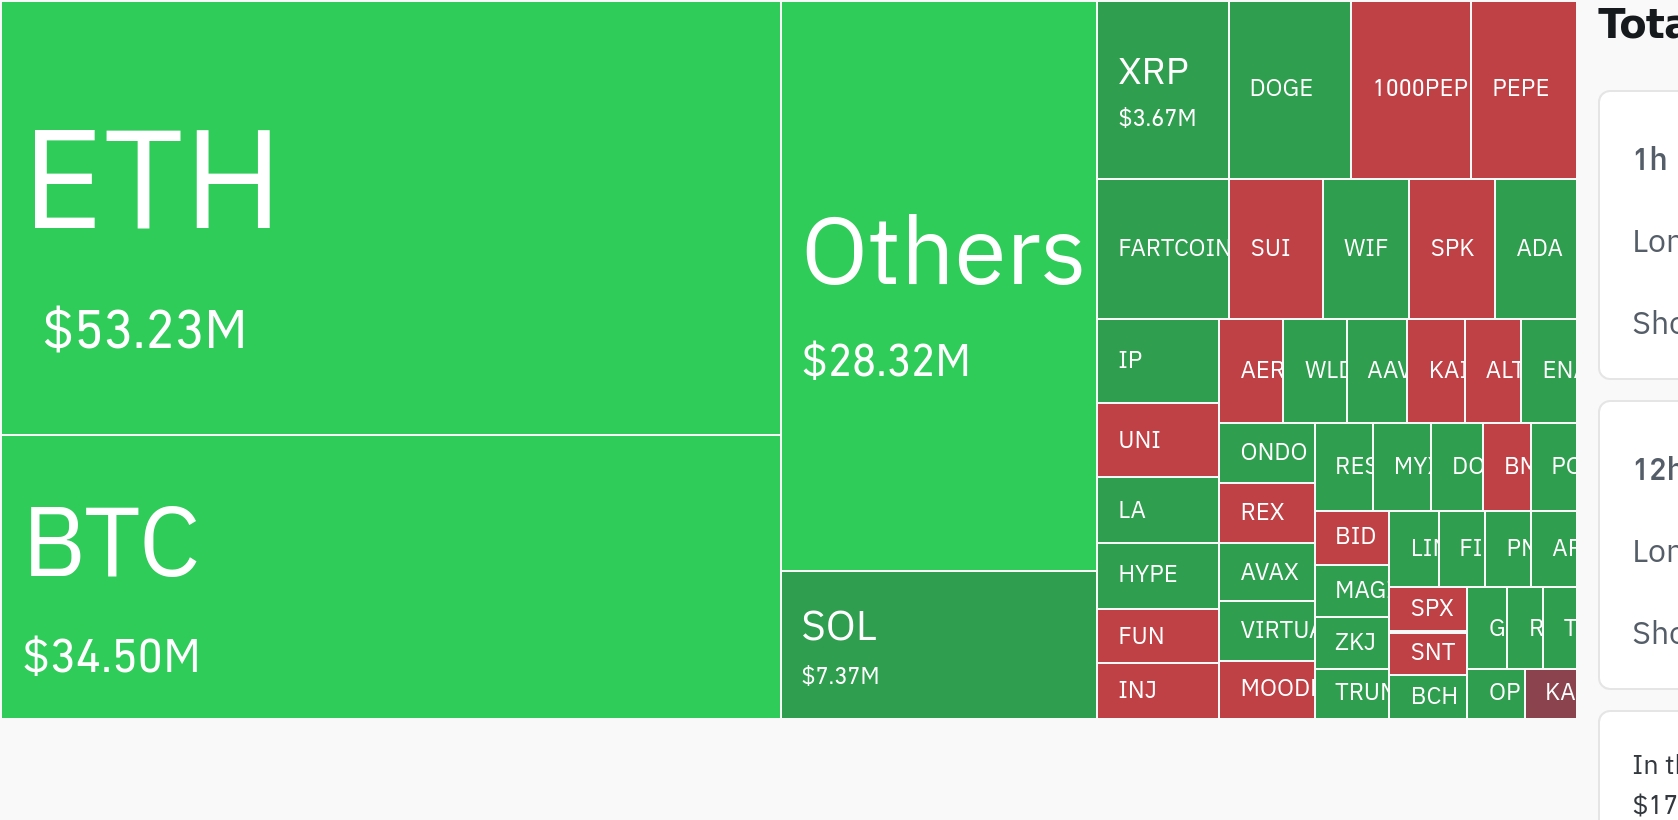1678x820 pixels.
Task: Click the ONDO tile
Action: click(1267, 452)
